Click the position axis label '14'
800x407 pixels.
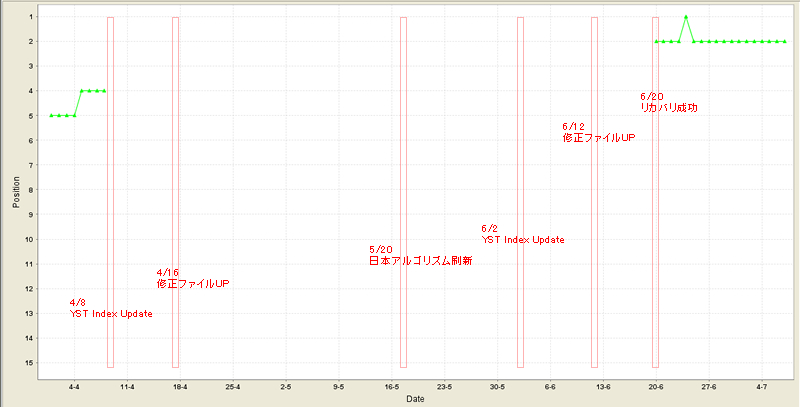(29, 338)
